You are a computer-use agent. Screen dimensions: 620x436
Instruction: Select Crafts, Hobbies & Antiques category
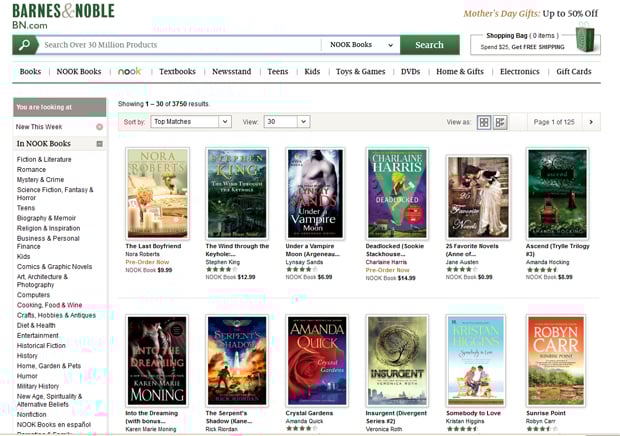[x=56, y=315]
